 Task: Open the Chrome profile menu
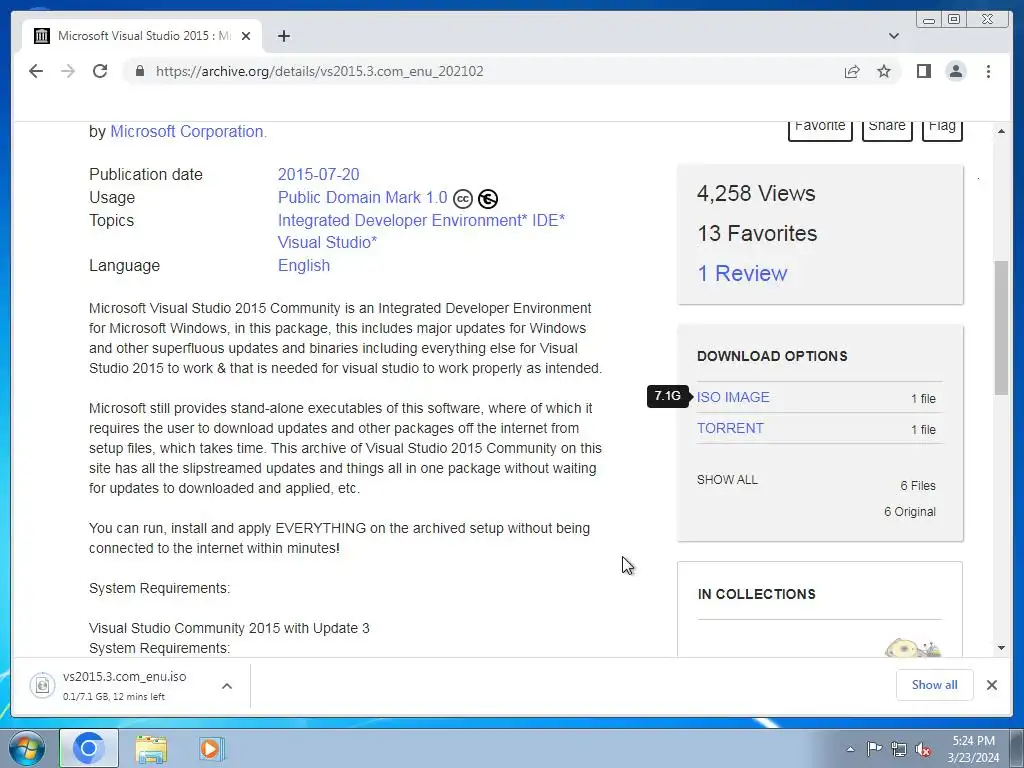(956, 71)
